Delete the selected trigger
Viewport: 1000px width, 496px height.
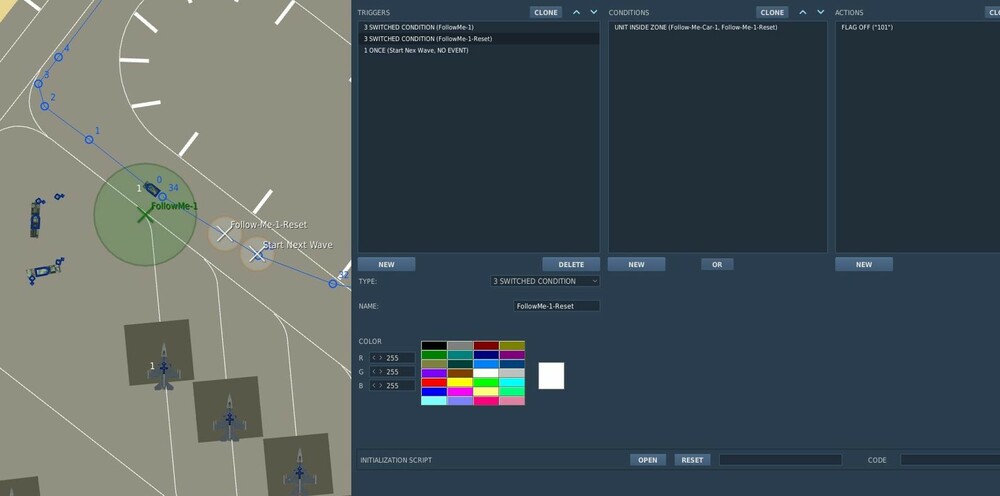click(x=571, y=265)
